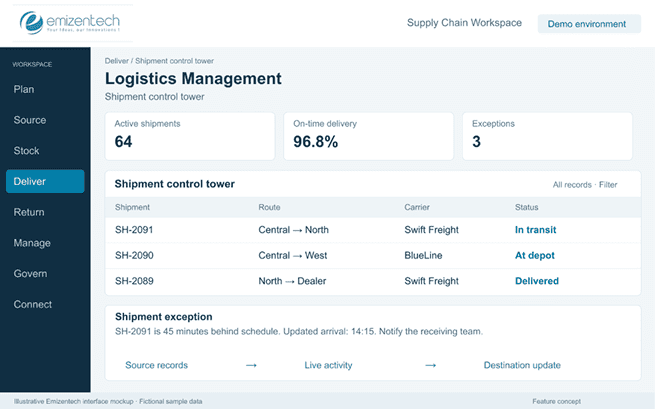This screenshot has height=409, width=655.
Task: Click the All records · Filter control
Action: tap(585, 185)
